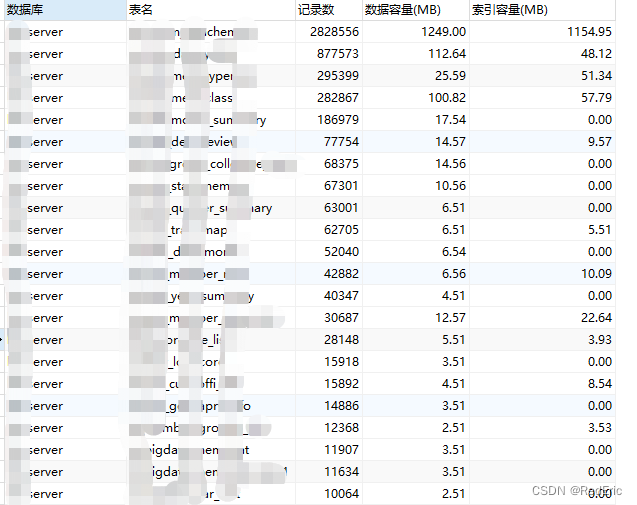Click index size value 57.79
Image resolution: width=637 pixels, height=505 pixels.
pyautogui.click(x=596, y=98)
